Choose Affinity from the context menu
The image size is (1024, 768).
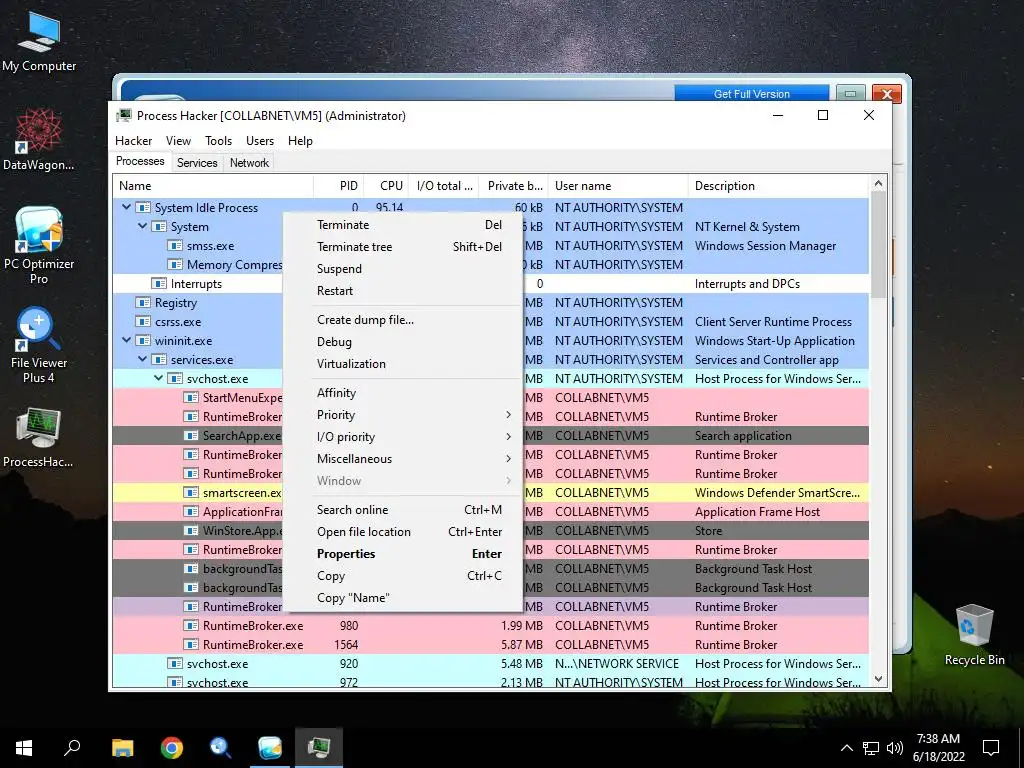404,393
